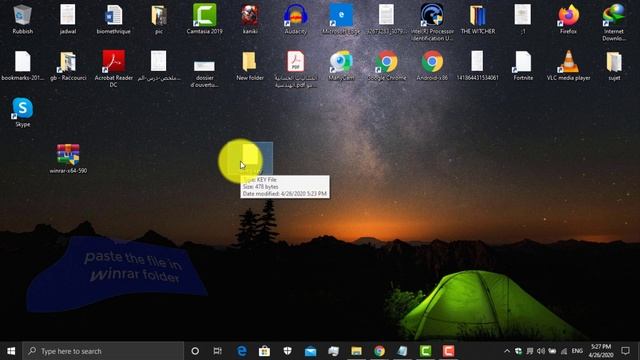The width and height of the screenshot is (640, 360).
Task: Open File Explorer on the taskbar
Action: pos(356,351)
